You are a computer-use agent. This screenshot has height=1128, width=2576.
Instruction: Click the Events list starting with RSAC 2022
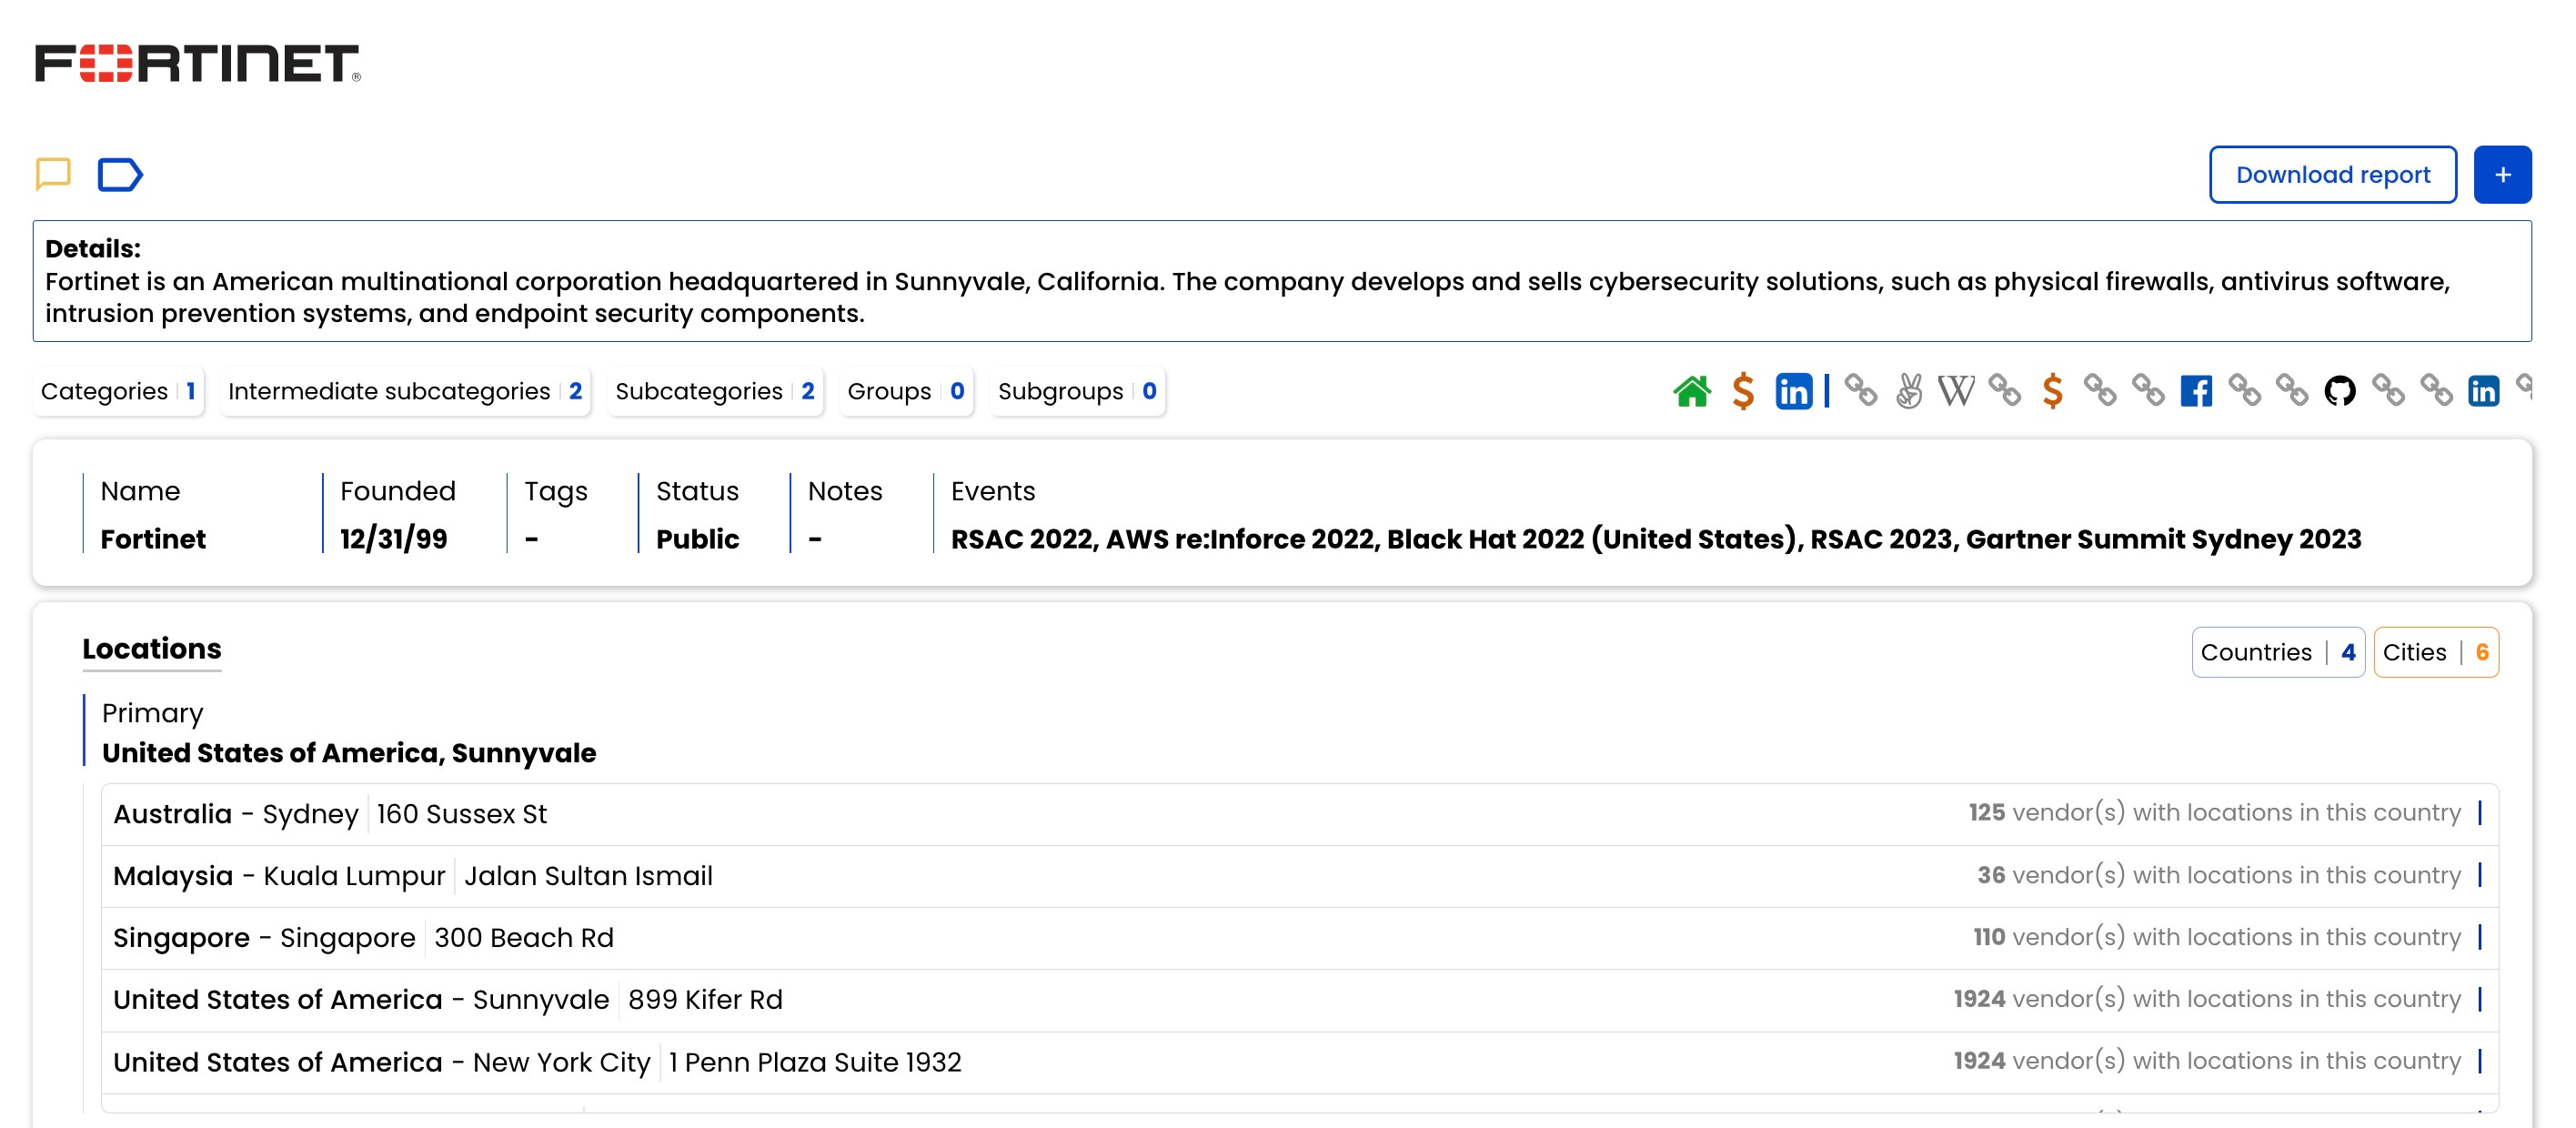pos(1656,539)
